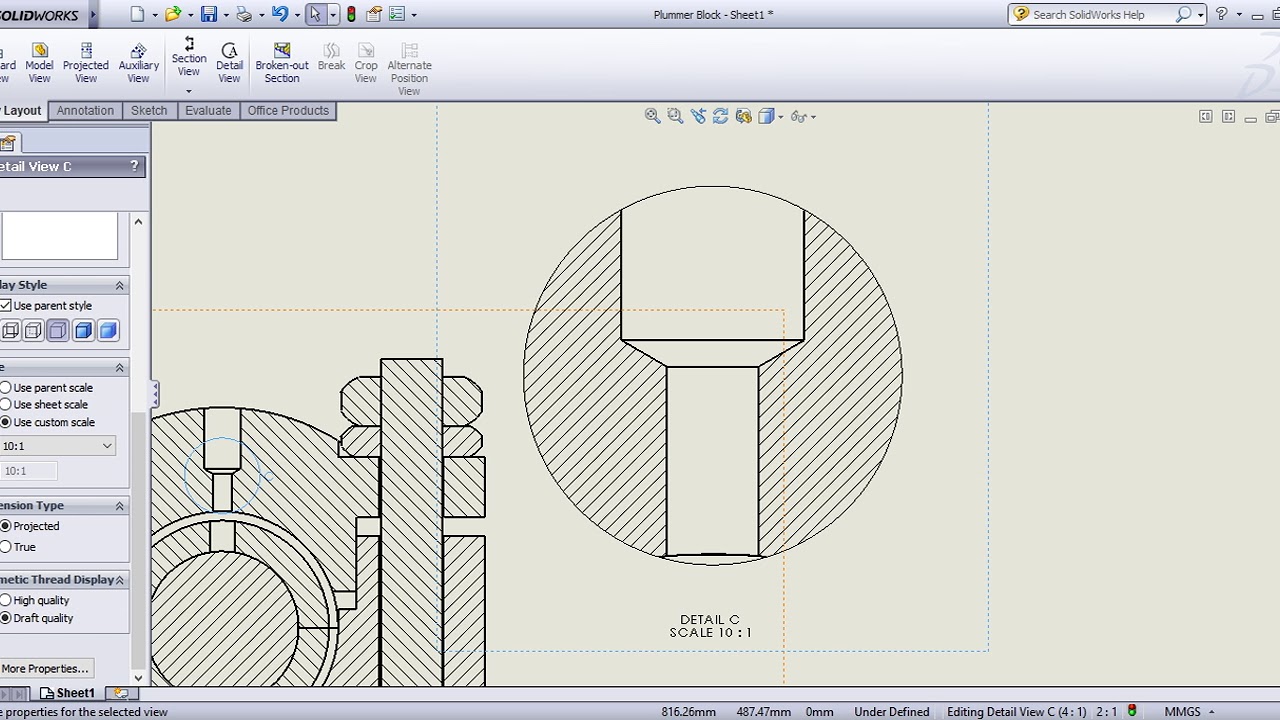Open the Office Products tab
Screen dimensions: 1280x720
pyautogui.click(x=288, y=111)
